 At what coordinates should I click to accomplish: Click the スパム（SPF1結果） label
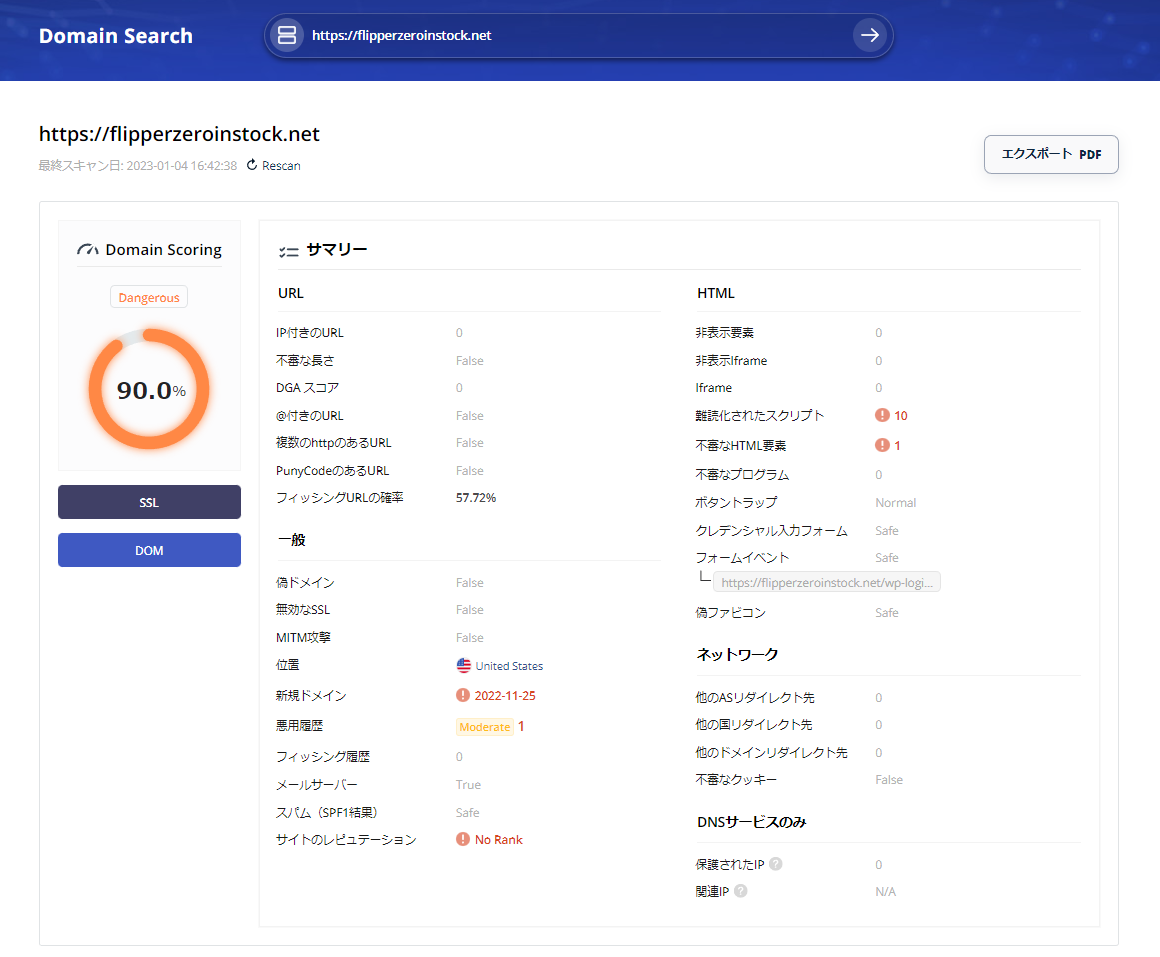point(326,812)
